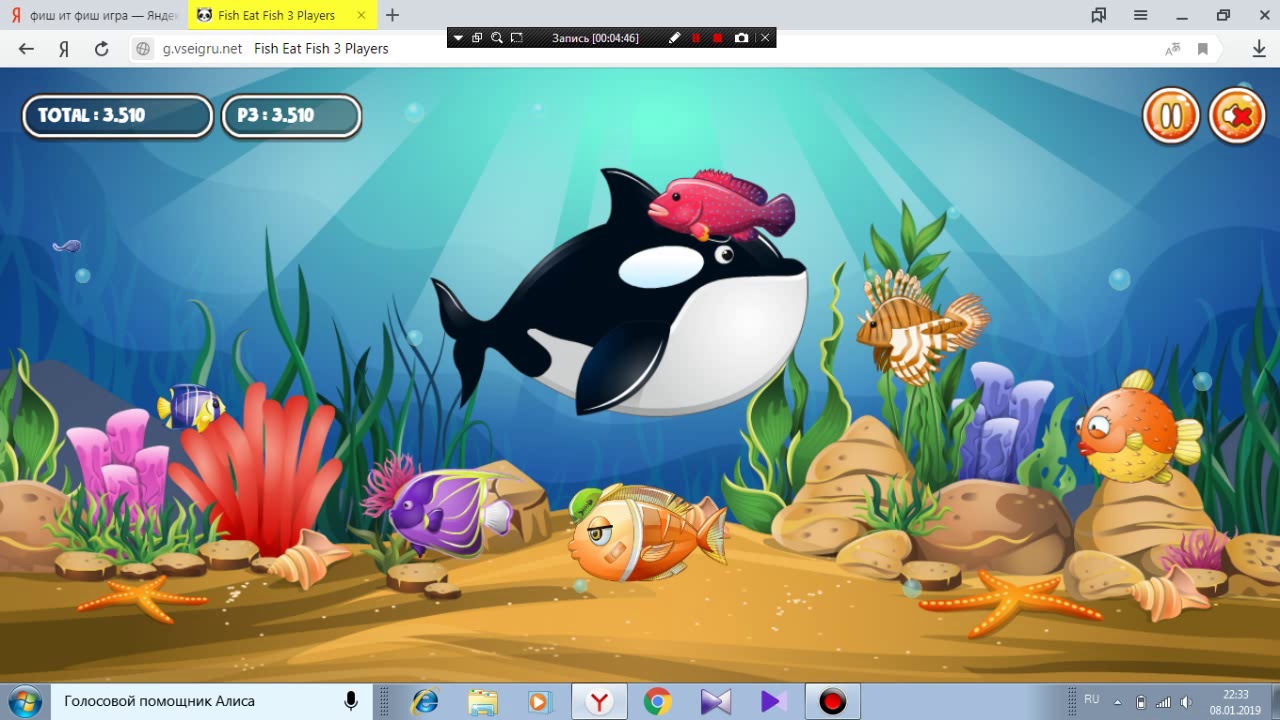The image size is (1280, 720).
Task: Take a screenshot with the recorder camera icon
Action: click(x=741, y=38)
